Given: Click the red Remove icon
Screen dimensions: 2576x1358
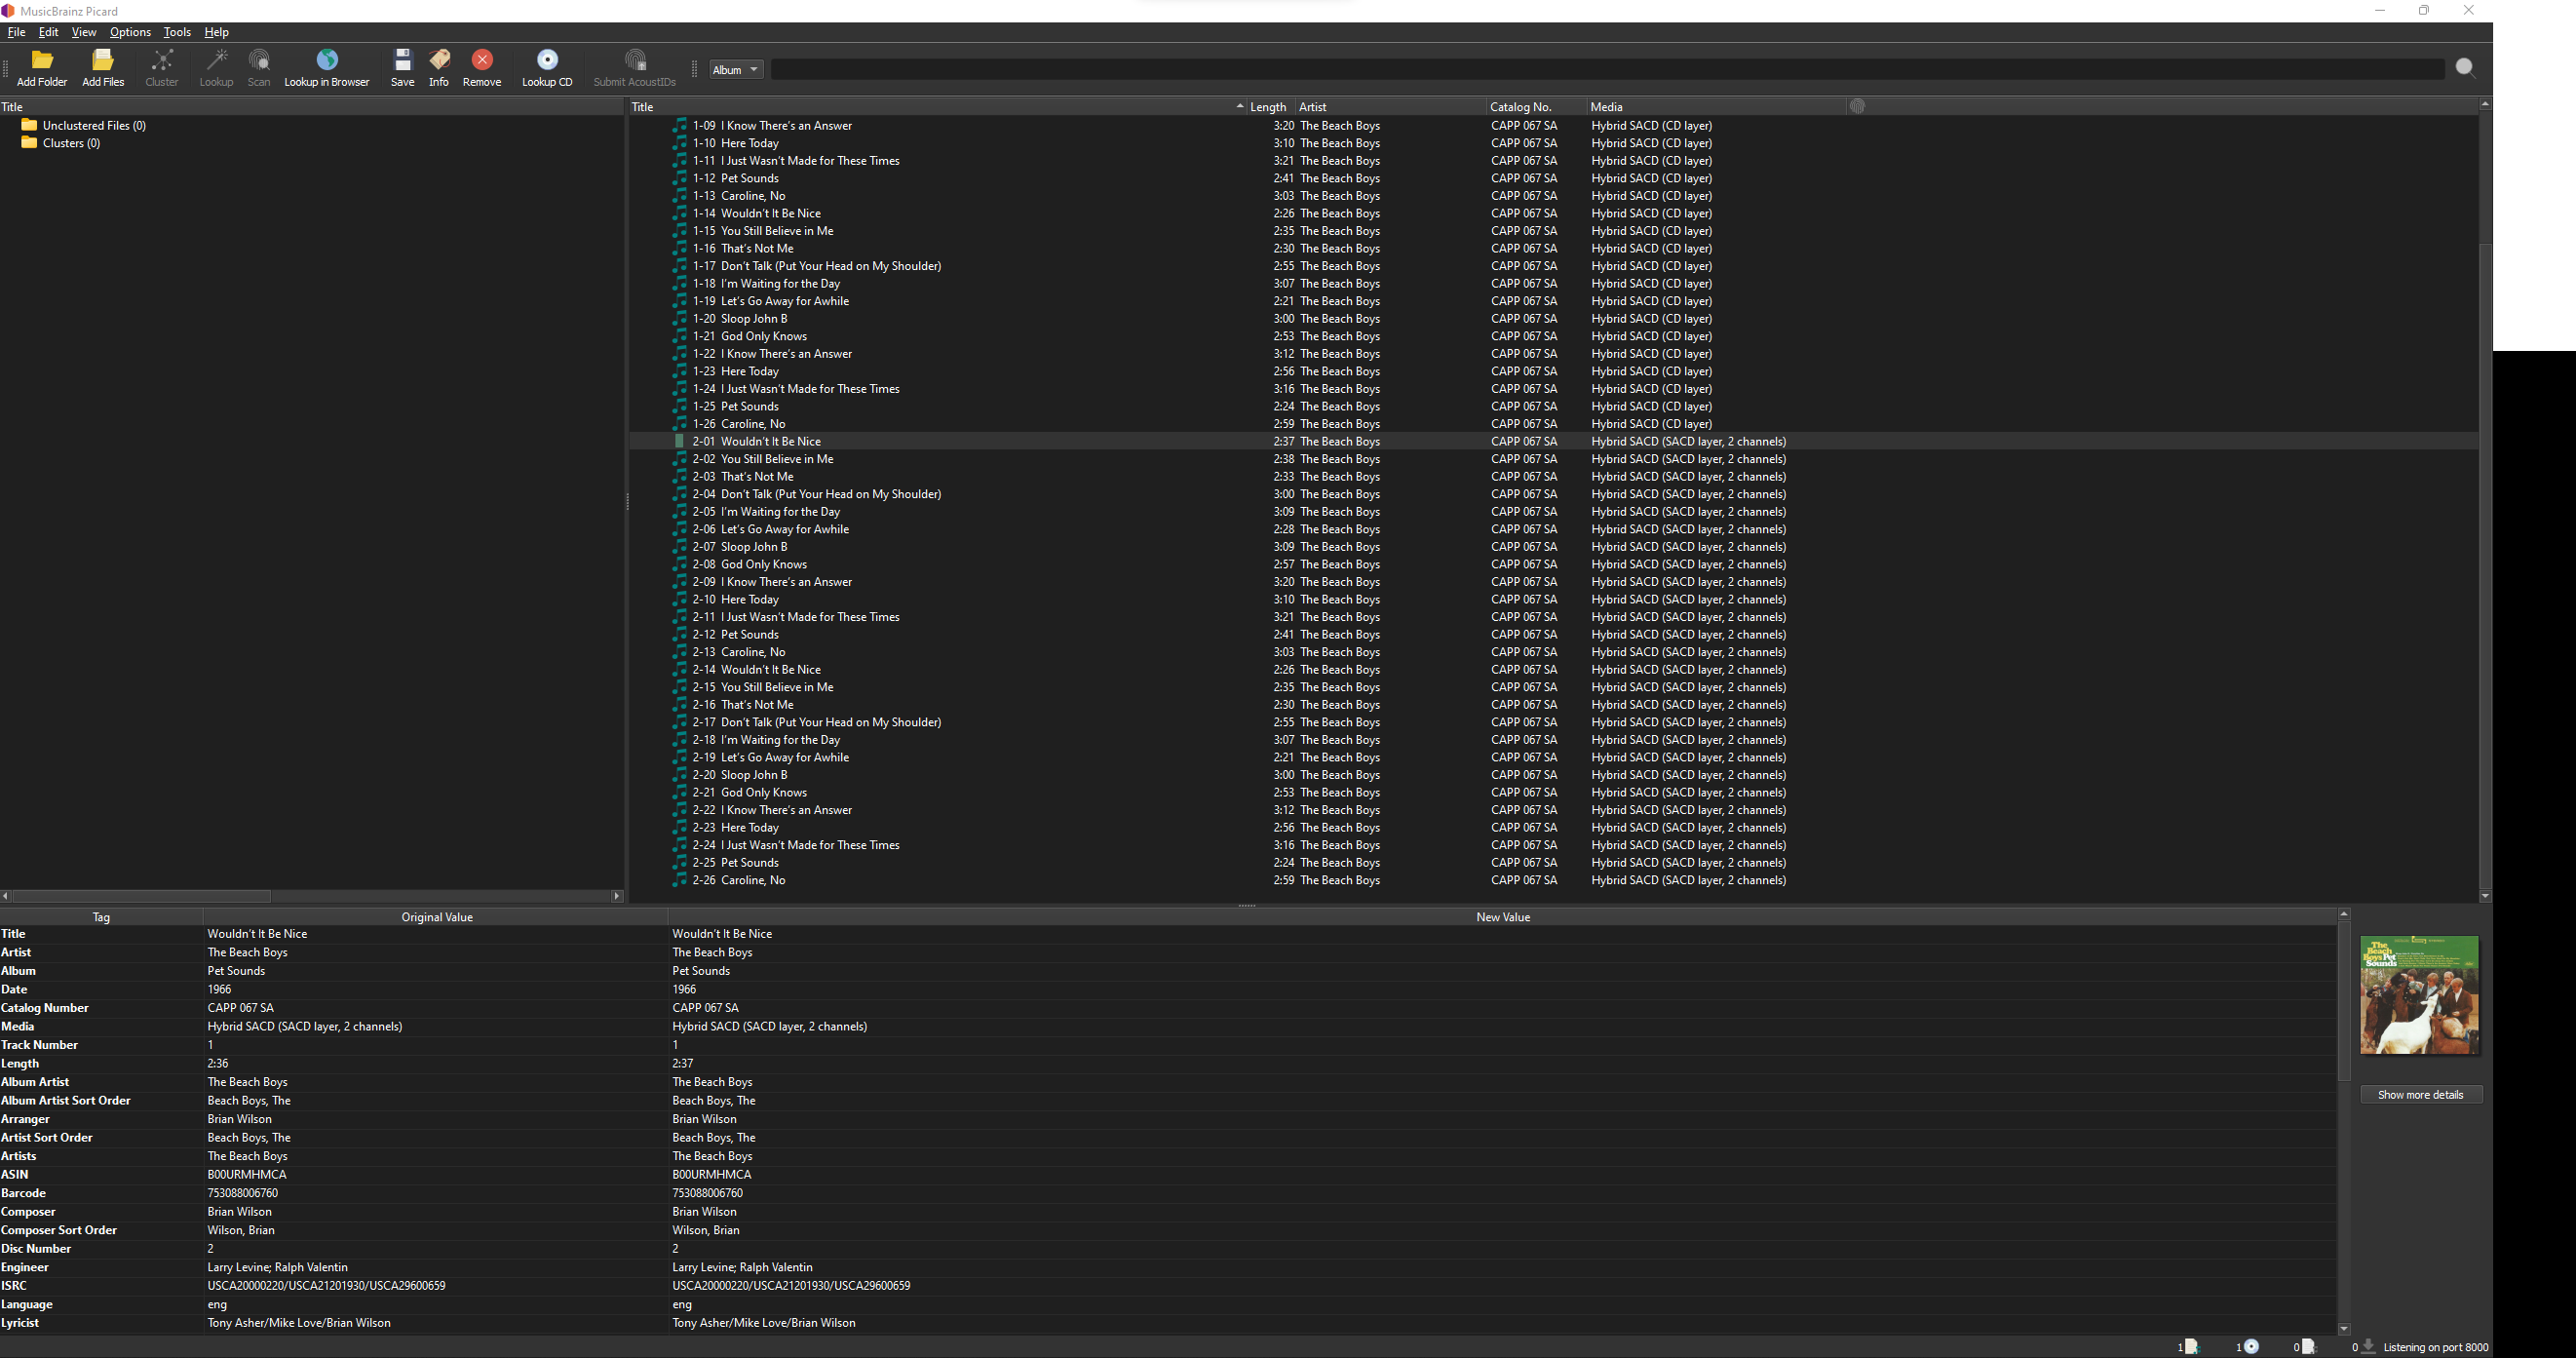Looking at the screenshot, I should coord(482,60).
